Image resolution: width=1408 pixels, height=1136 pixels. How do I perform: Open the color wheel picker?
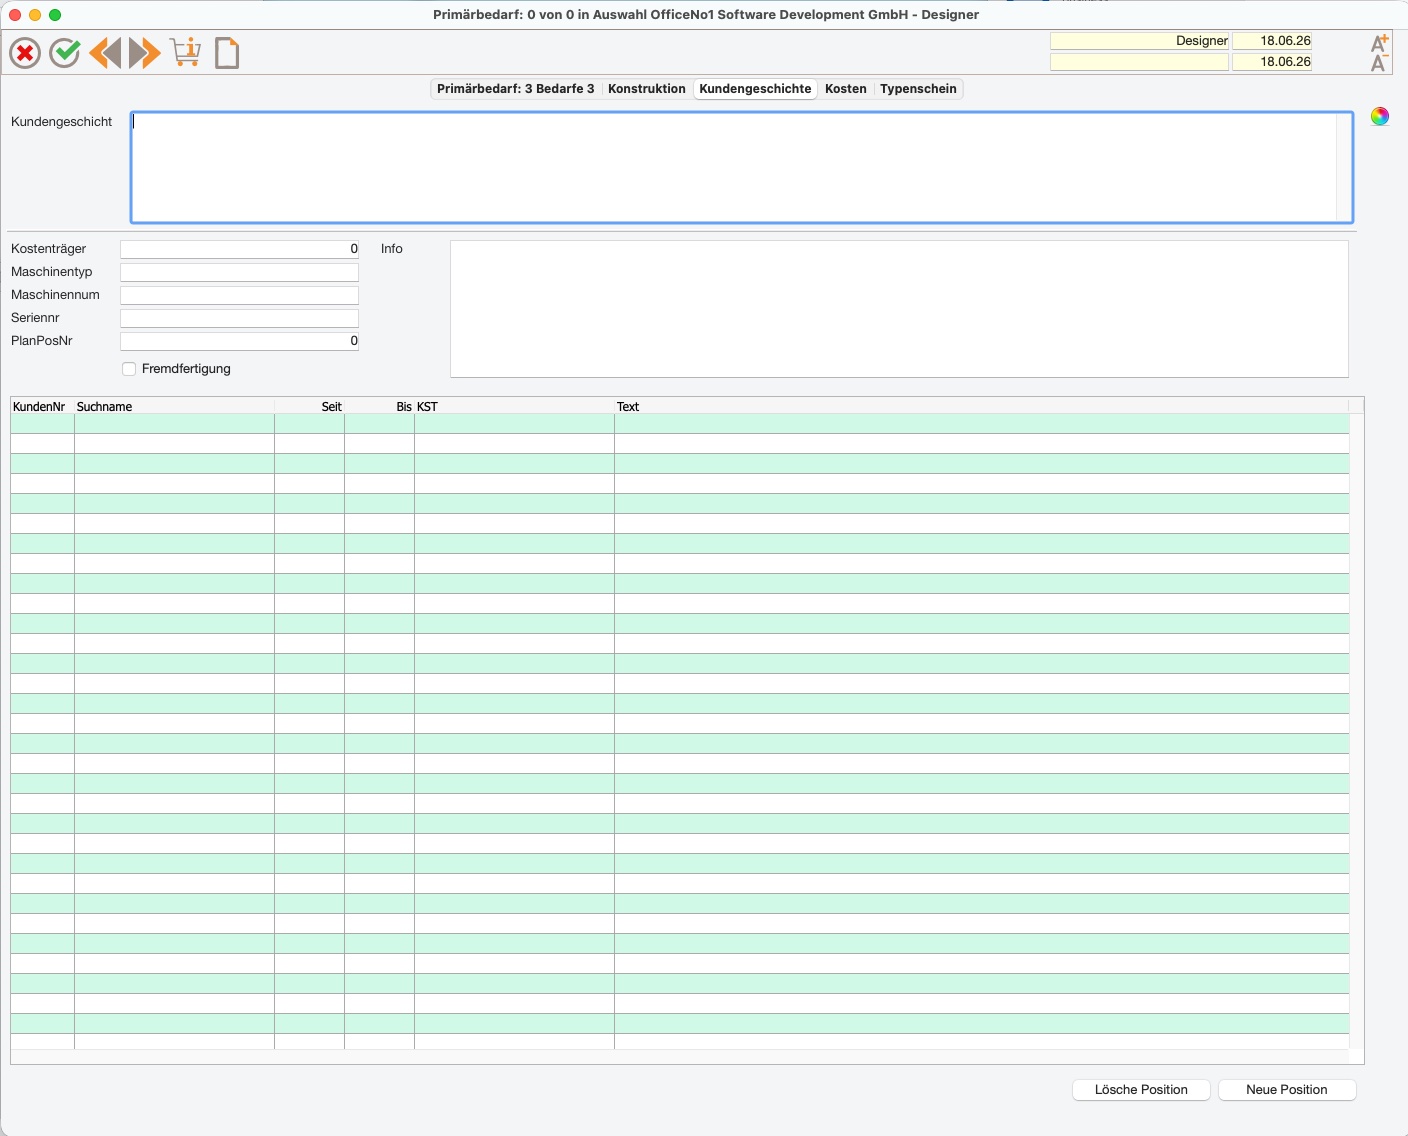(1380, 116)
